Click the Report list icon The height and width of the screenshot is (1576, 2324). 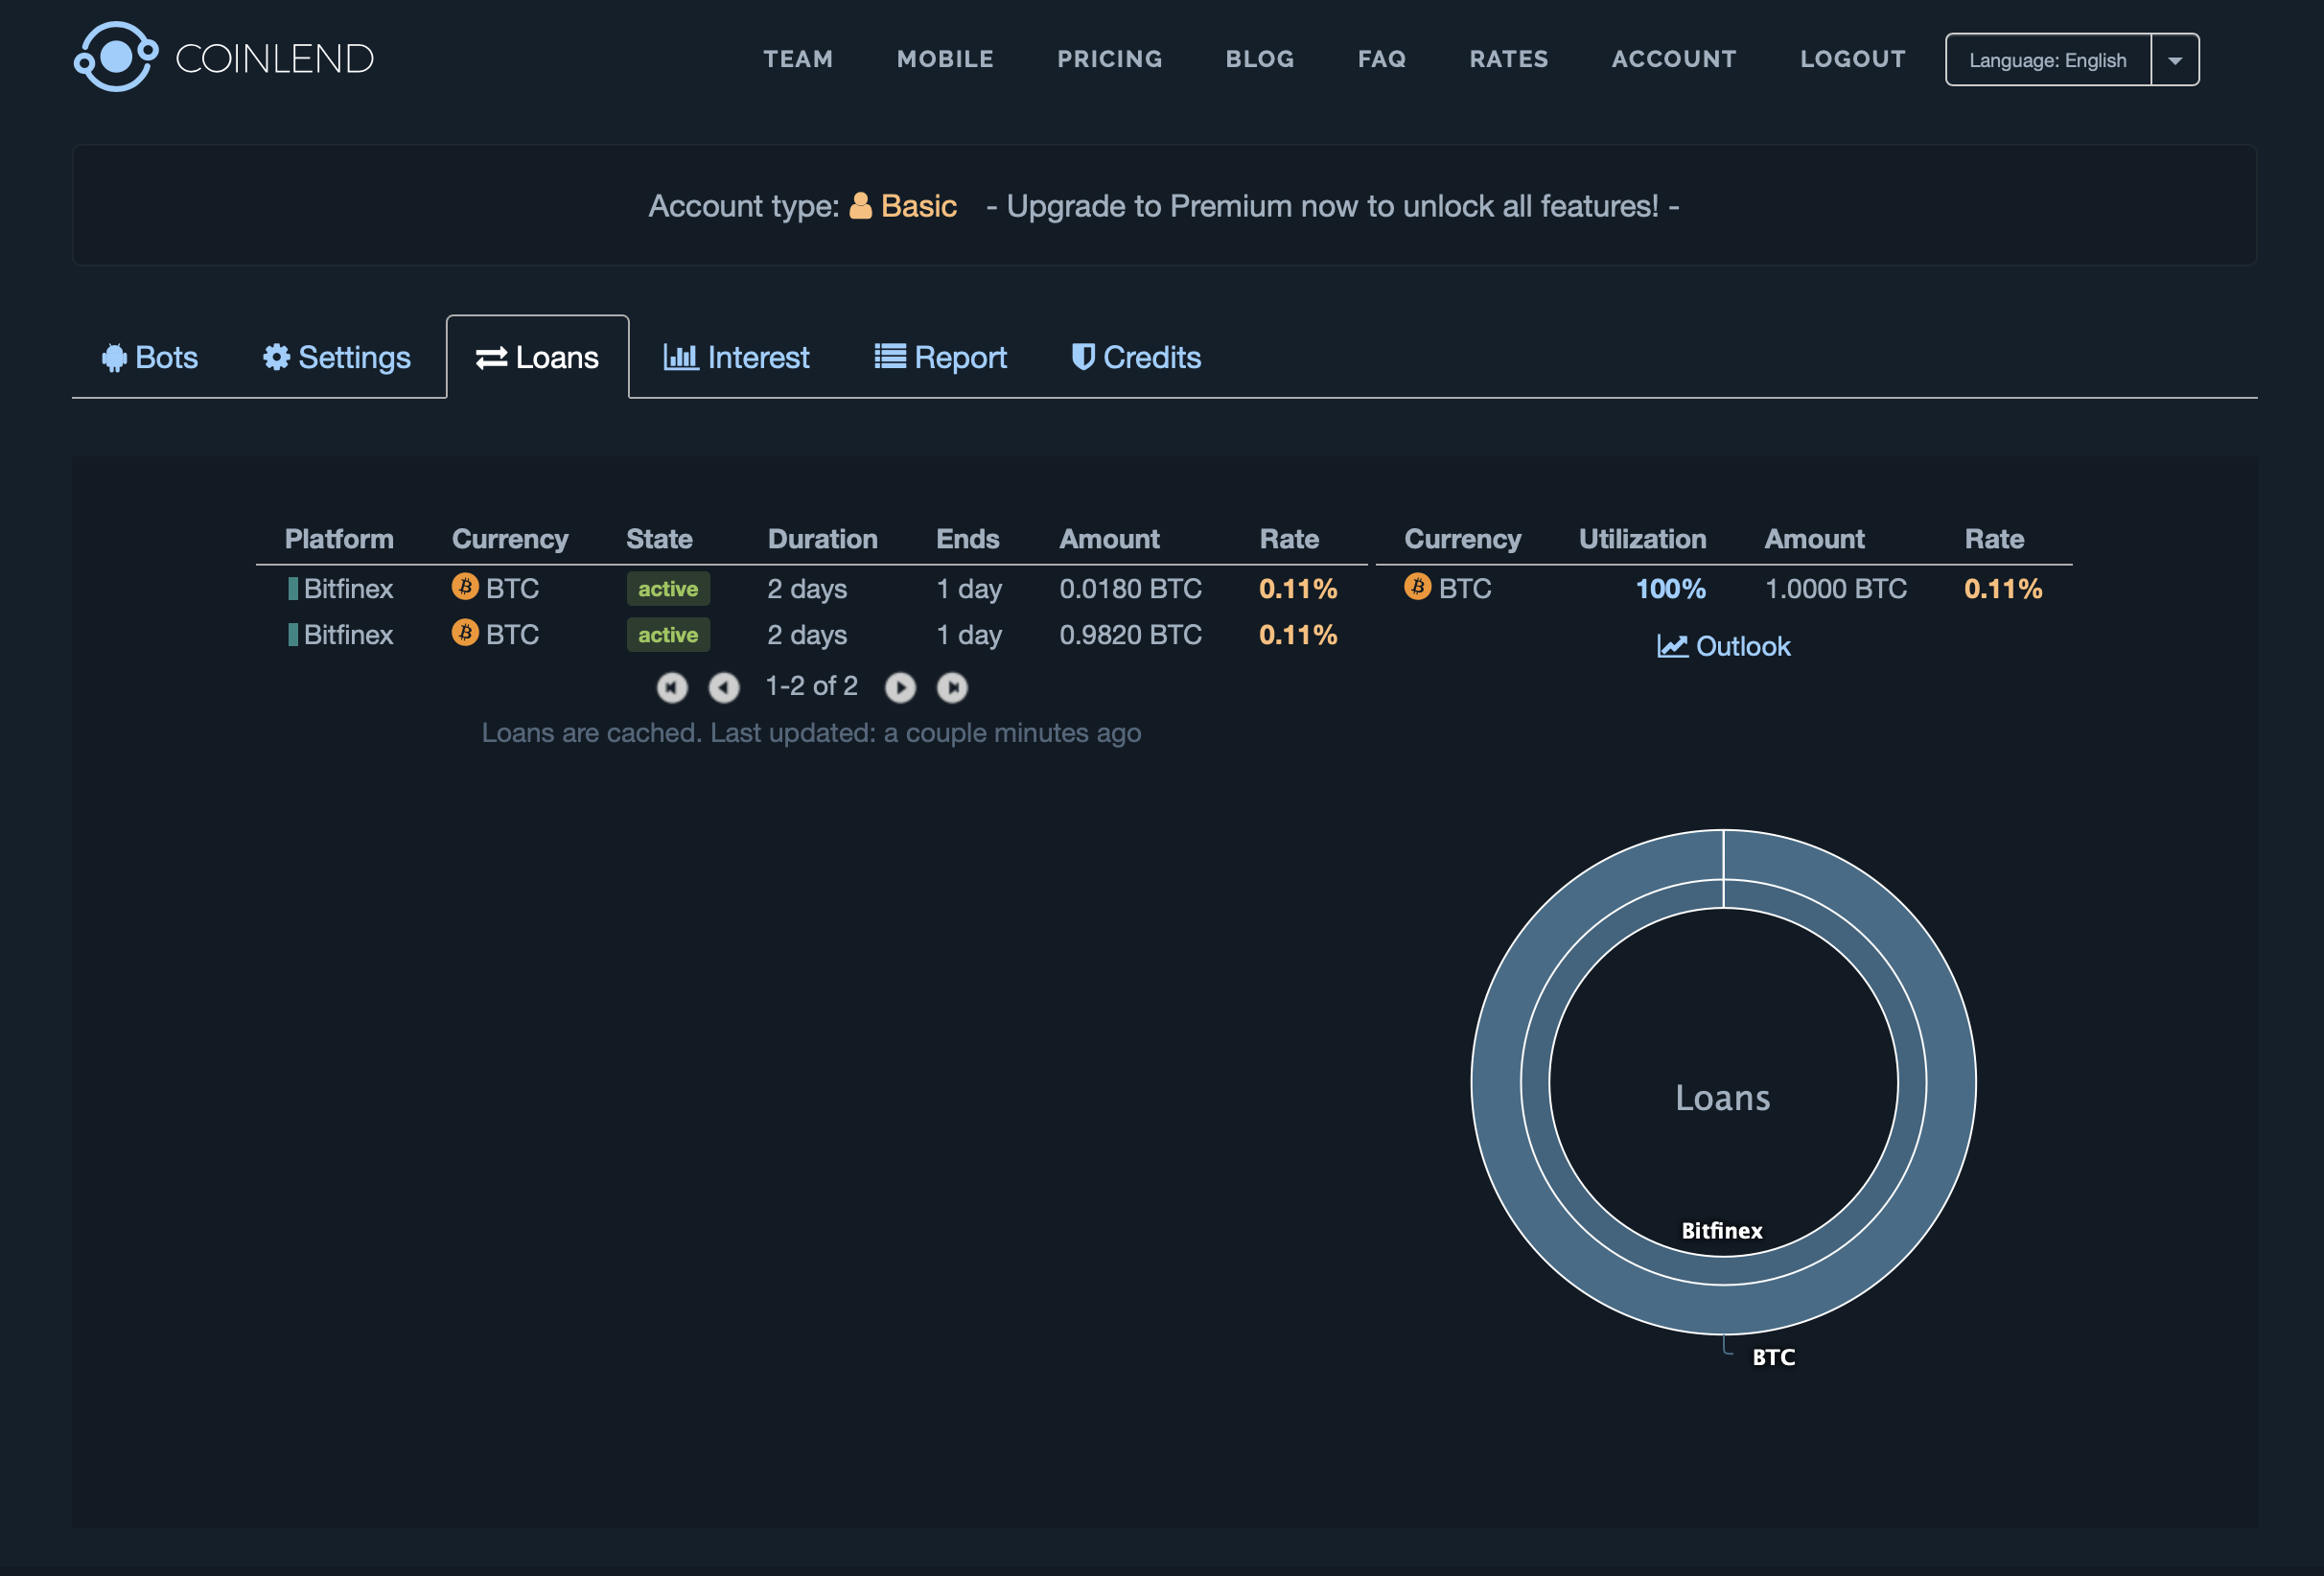tap(890, 356)
